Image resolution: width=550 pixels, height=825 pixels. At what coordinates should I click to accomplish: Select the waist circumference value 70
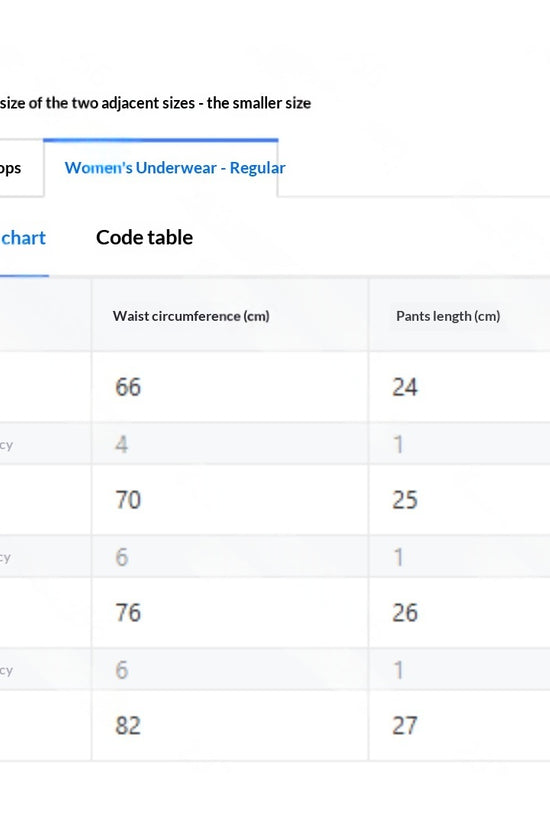[128, 499]
